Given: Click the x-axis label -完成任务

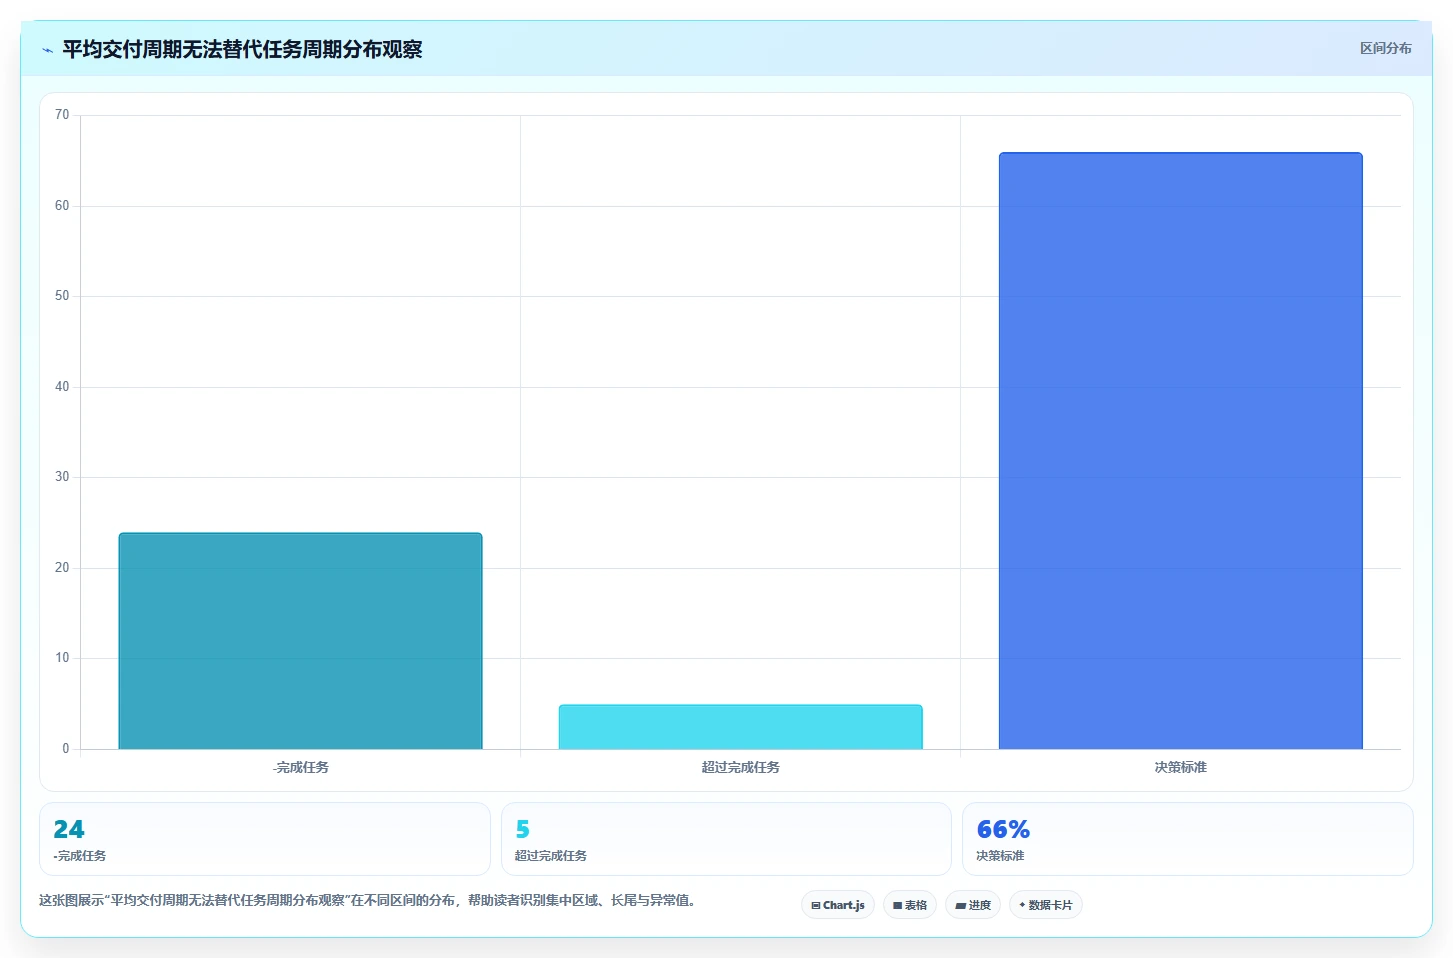Looking at the screenshot, I should click(301, 767).
